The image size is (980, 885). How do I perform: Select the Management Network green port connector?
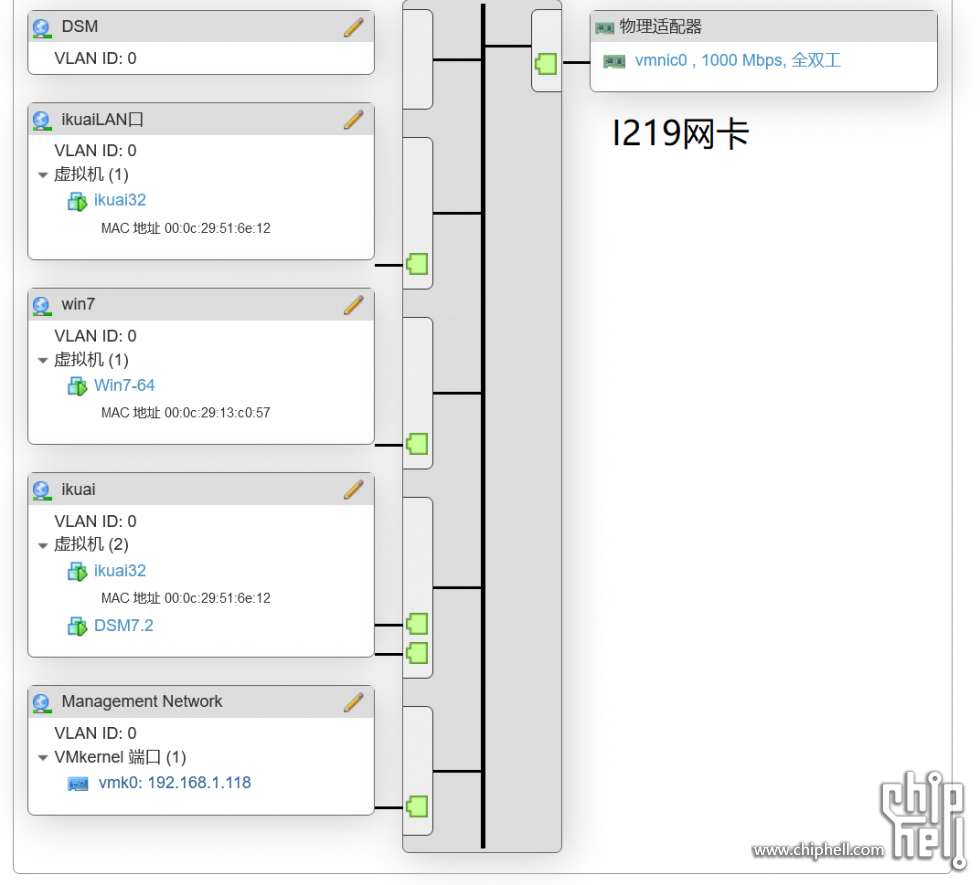pyautogui.click(x=417, y=807)
